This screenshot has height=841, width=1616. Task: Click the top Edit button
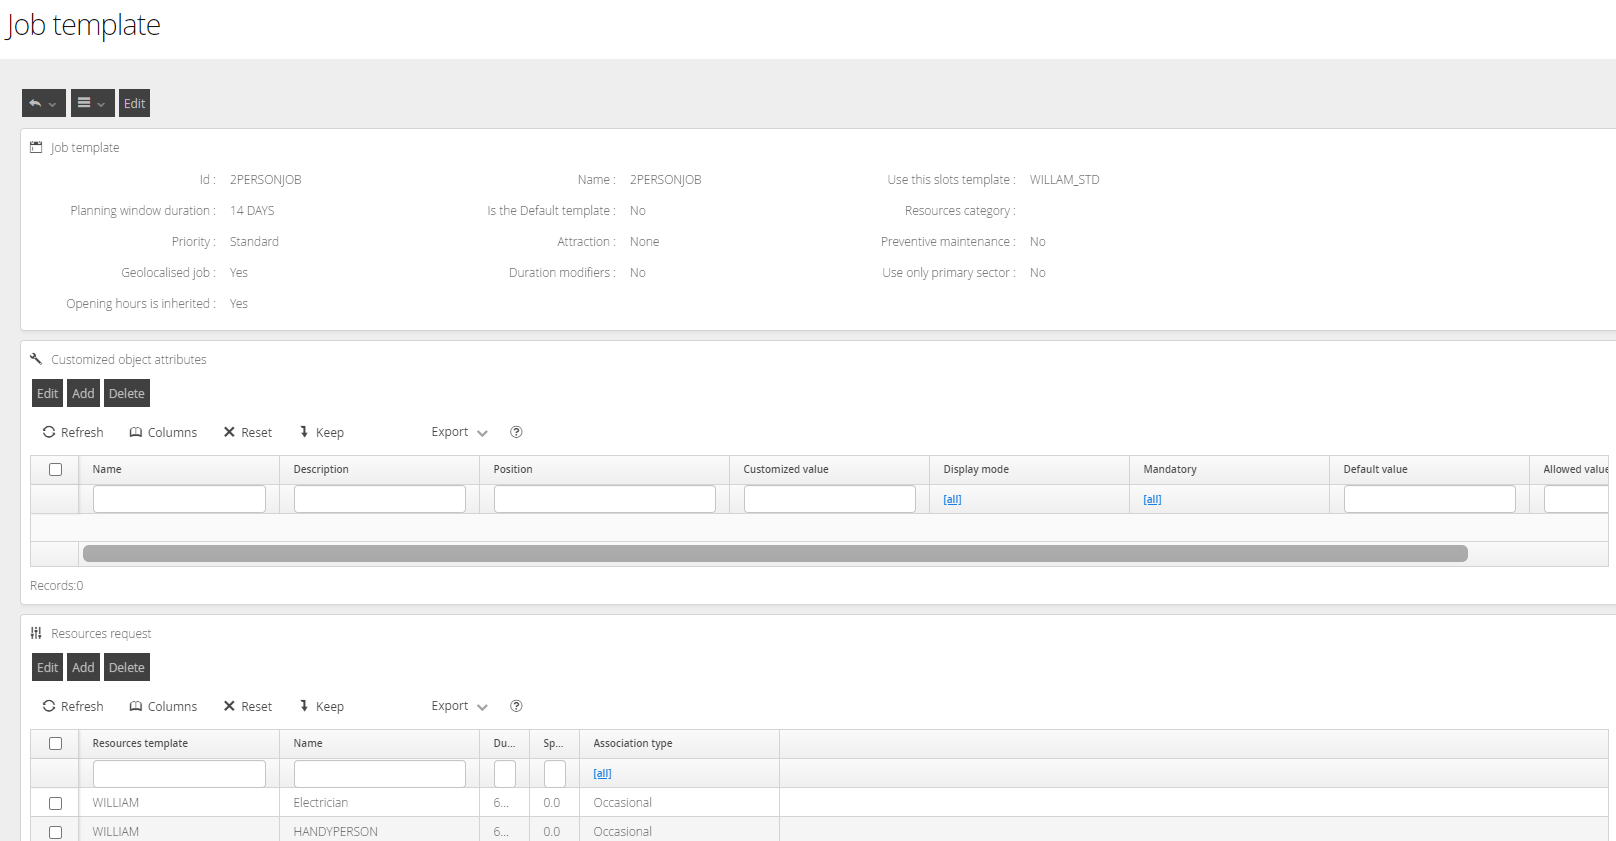(x=135, y=103)
